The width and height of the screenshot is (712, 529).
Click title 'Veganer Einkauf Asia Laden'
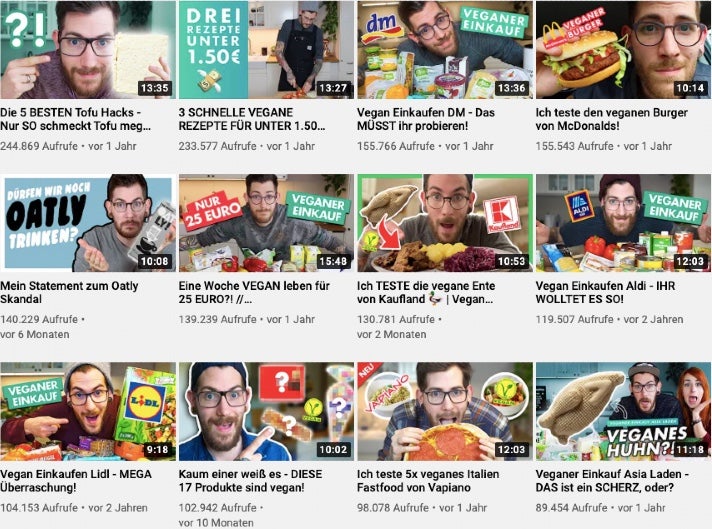612,481
